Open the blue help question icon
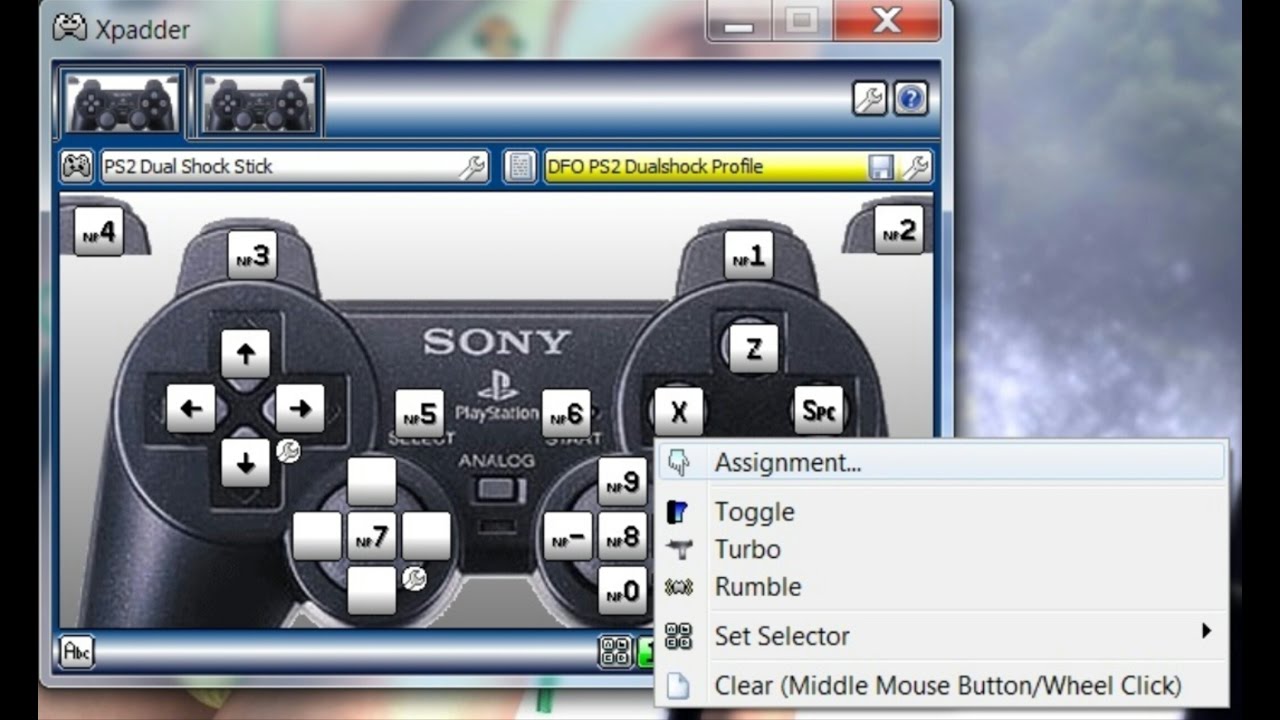1280x720 pixels. pyautogui.click(x=910, y=99)
